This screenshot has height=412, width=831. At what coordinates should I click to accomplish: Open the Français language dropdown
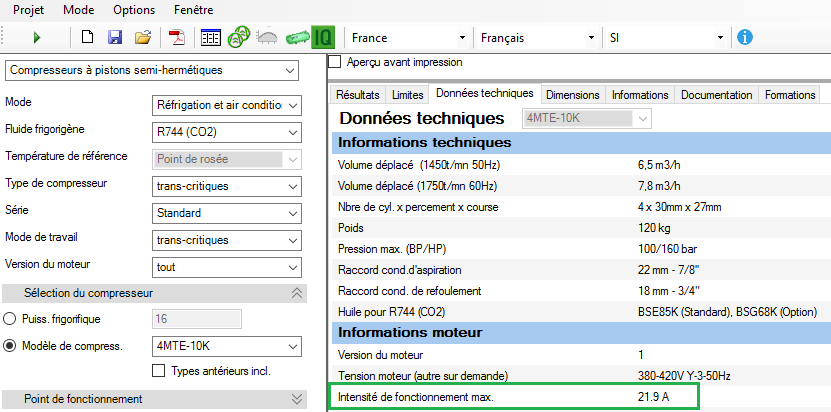(x=536, y=38)
